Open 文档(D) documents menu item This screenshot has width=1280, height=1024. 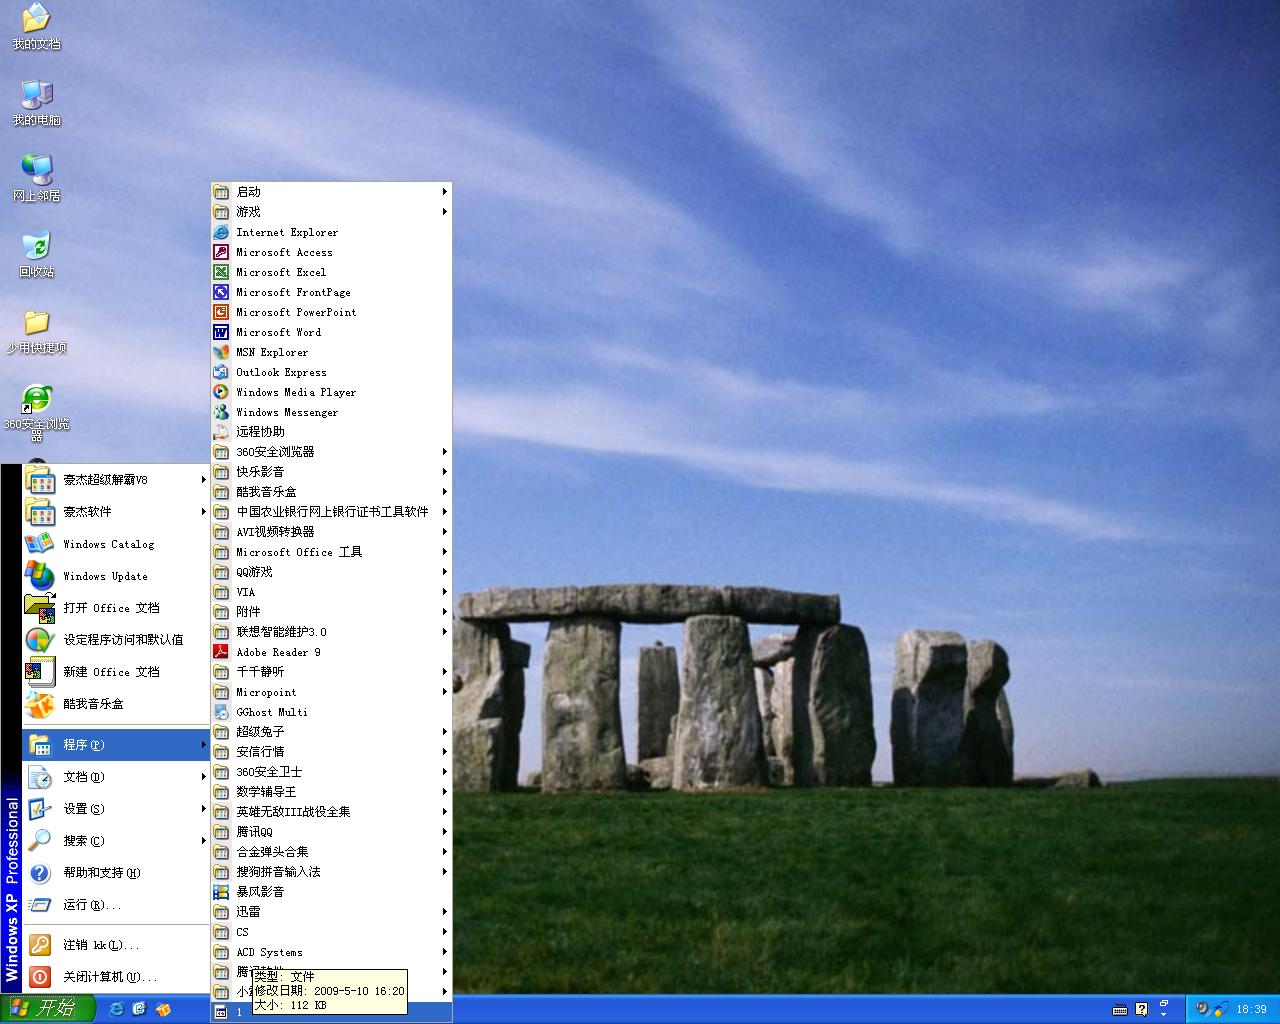115,777
